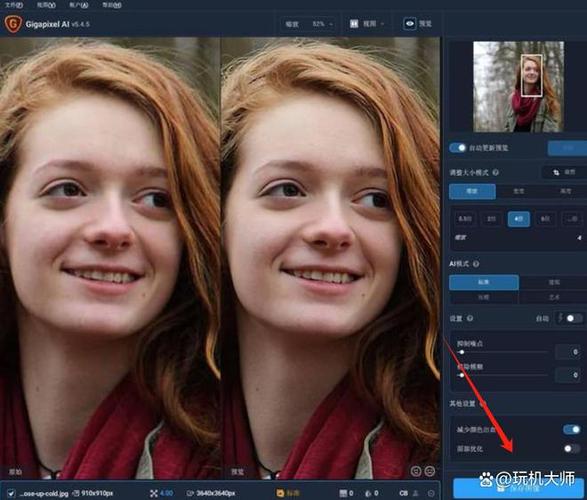Enable the face refinement switch

coord(571,448)
